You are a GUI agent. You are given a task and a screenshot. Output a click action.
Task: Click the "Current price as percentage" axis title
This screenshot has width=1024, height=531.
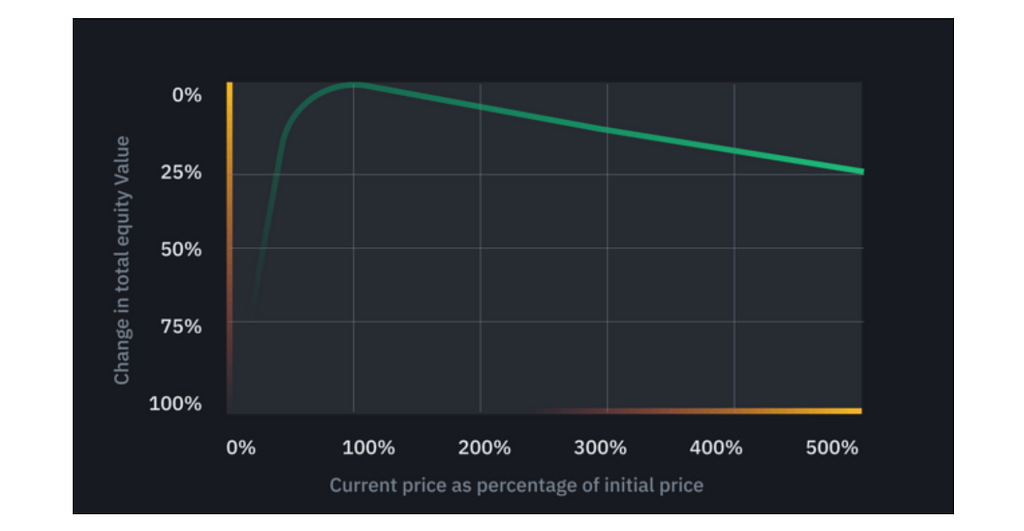[516, 486]
